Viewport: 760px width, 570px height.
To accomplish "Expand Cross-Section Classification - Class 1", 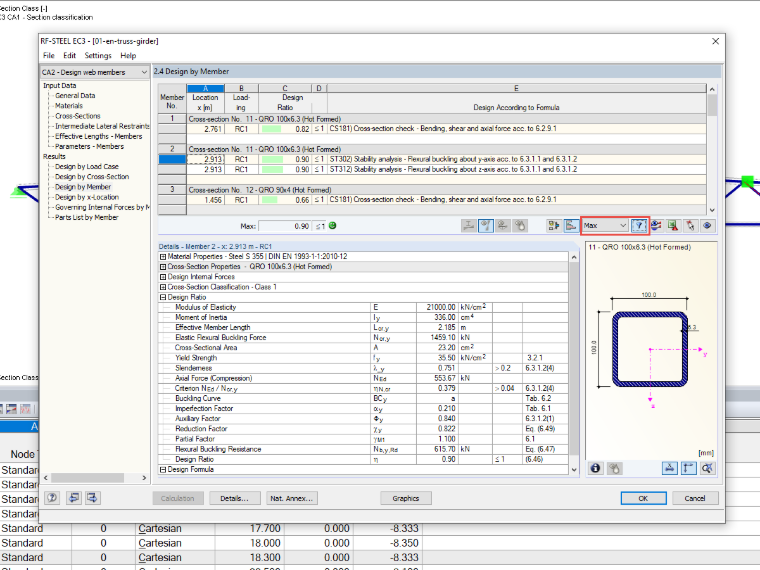I will 163,287.
